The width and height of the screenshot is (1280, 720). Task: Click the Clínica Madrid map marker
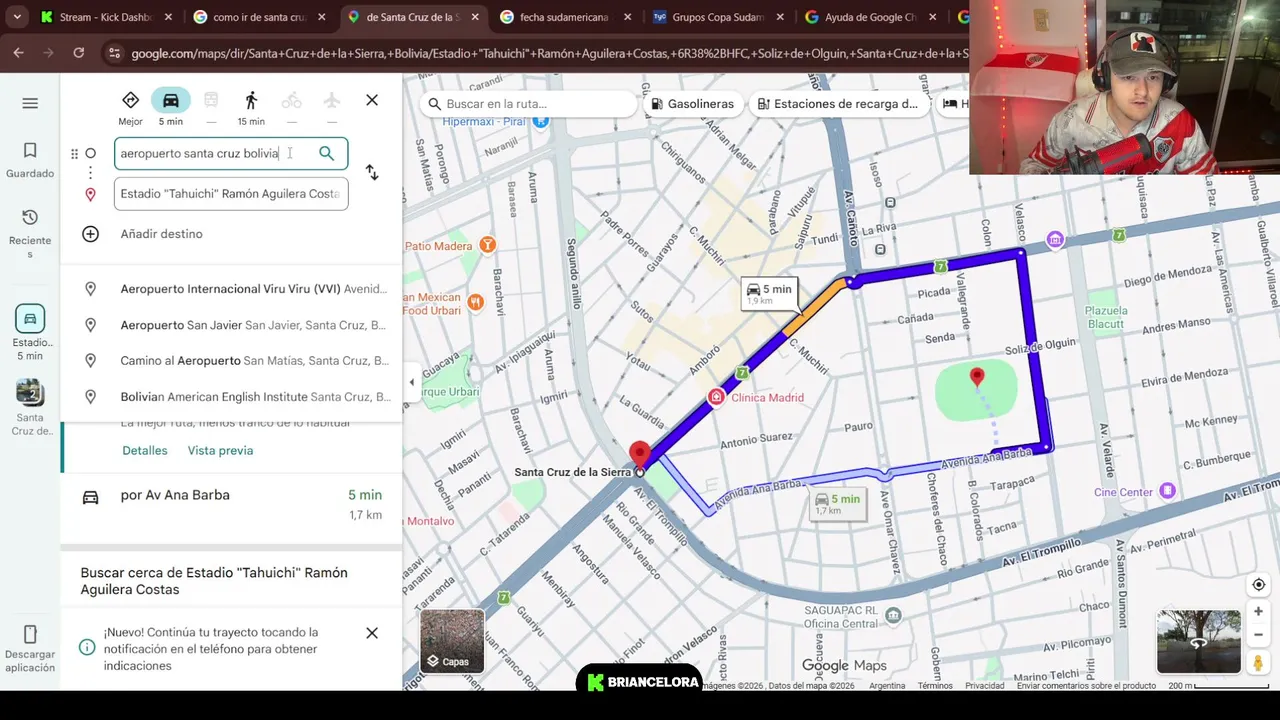tap(716, 397)
